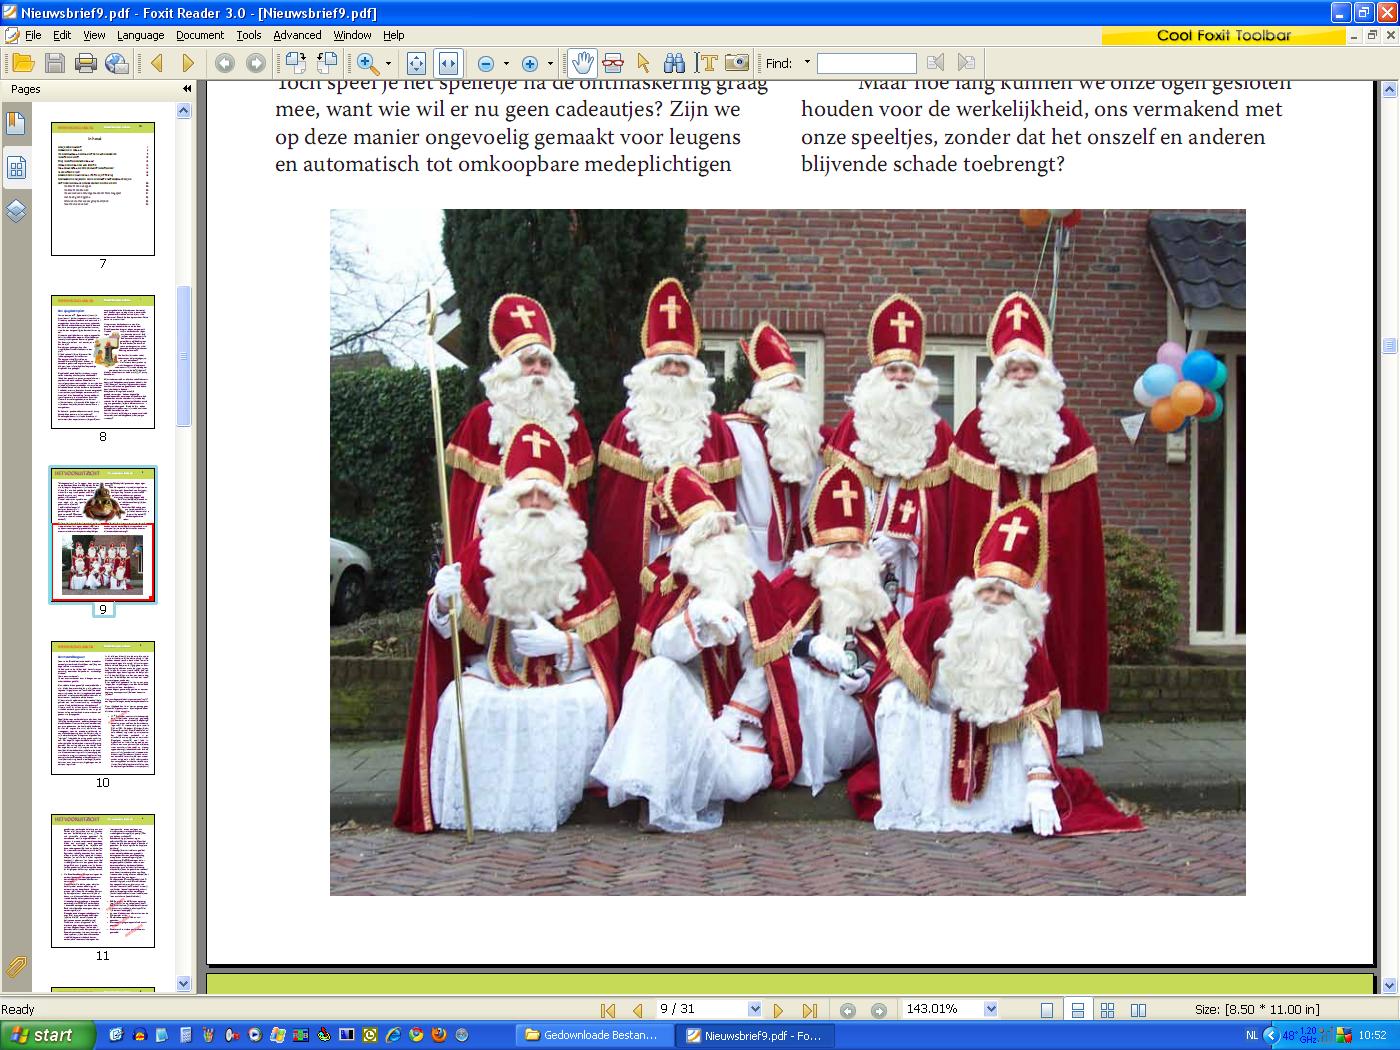Click the Open file folder icon

(23, 63)
